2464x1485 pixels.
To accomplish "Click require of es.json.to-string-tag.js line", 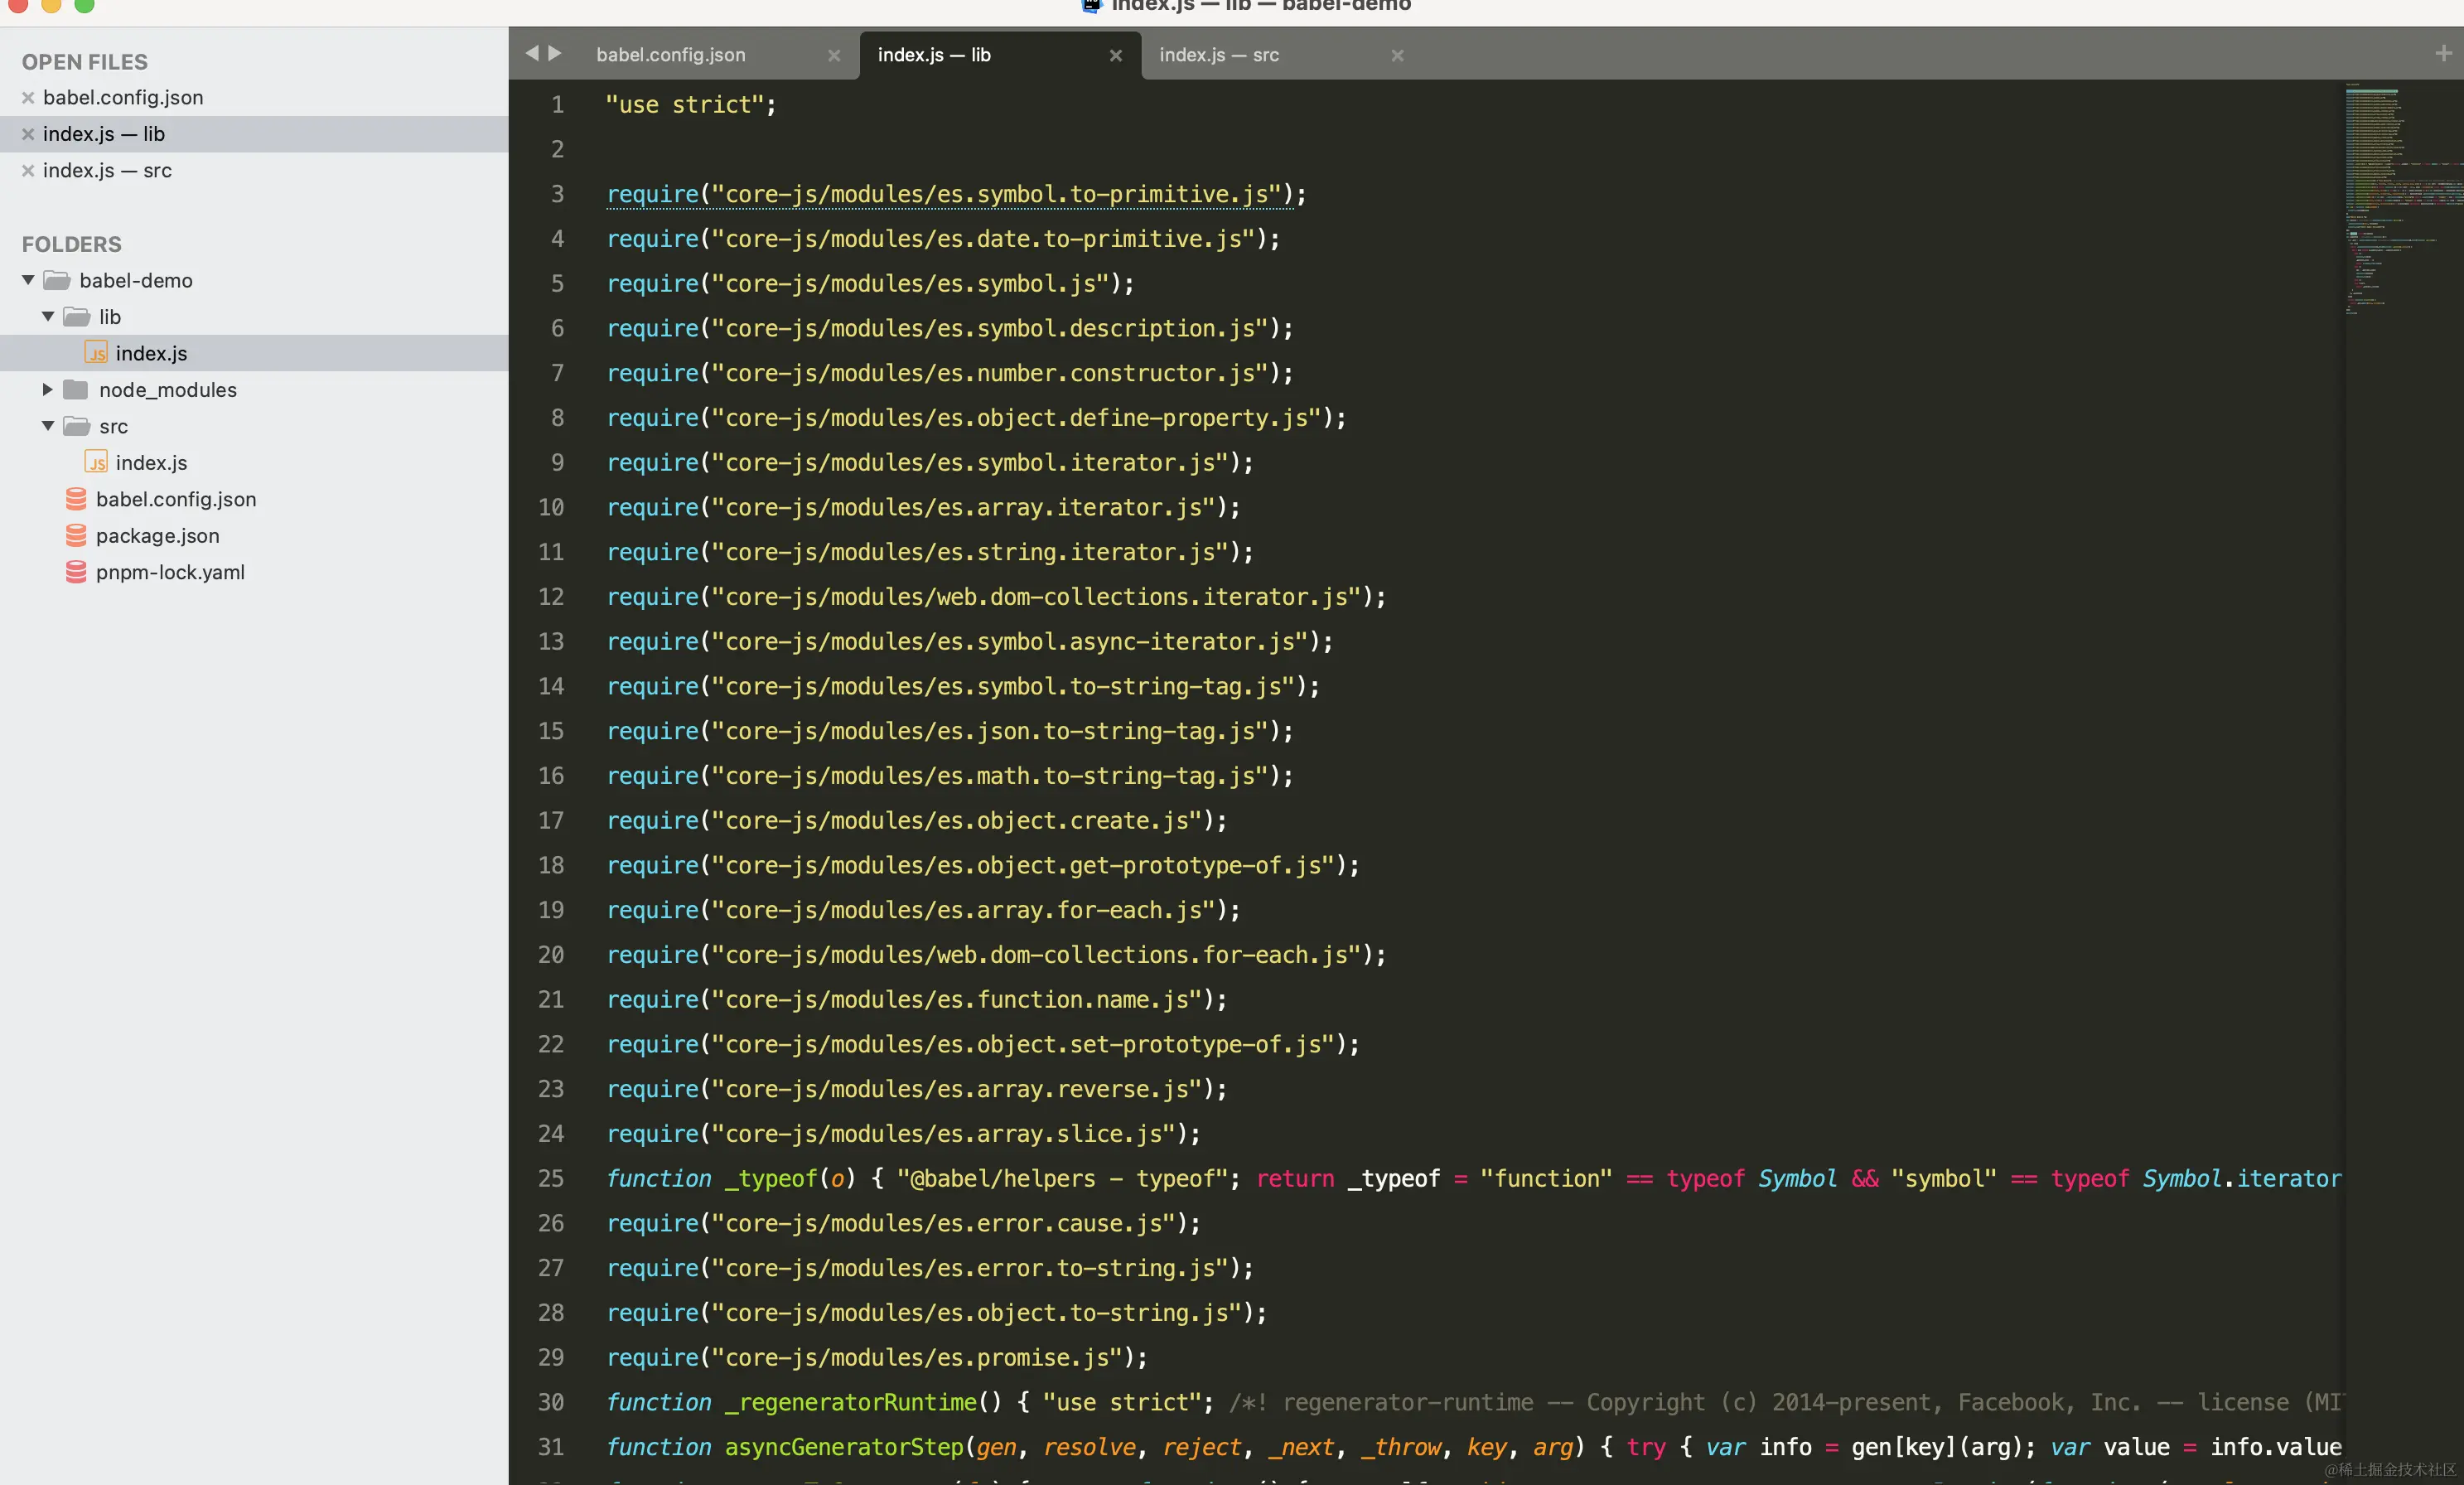I will point(950,731).
